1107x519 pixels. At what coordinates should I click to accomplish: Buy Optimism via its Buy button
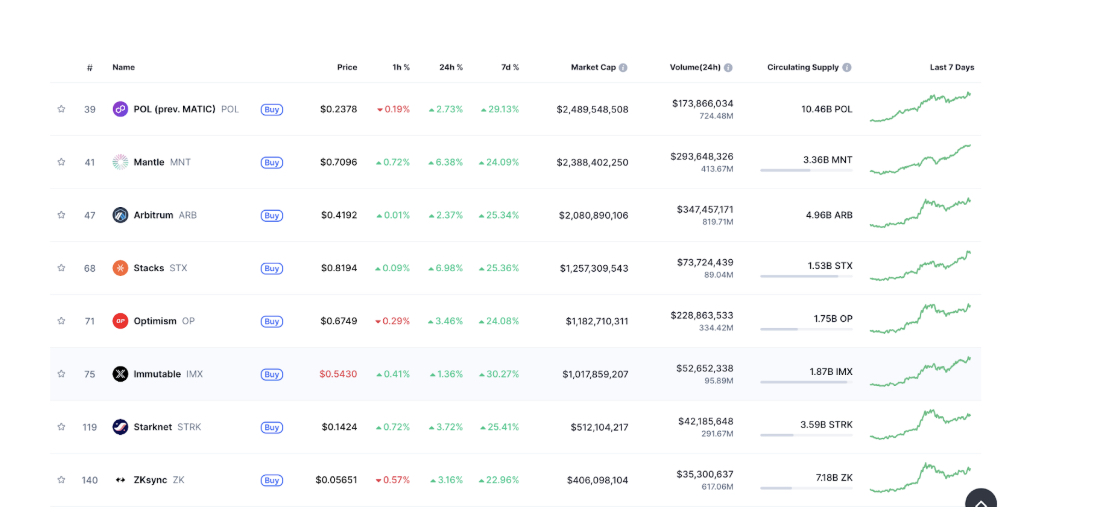pyautogui.click(x=272, y=321)
